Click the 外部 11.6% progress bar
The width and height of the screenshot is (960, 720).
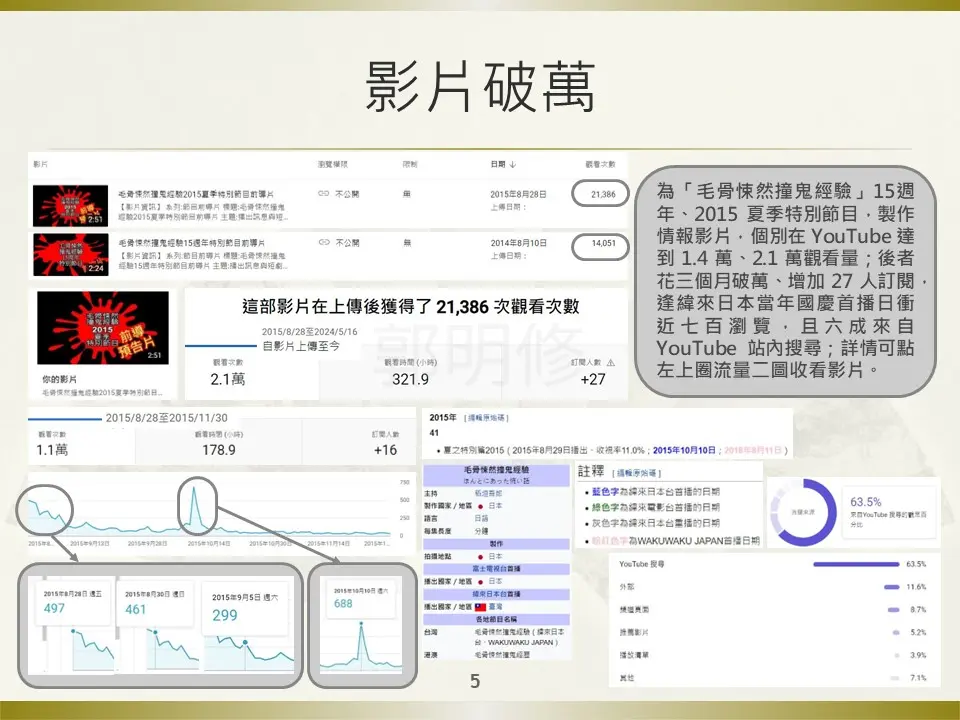(891, 587)
